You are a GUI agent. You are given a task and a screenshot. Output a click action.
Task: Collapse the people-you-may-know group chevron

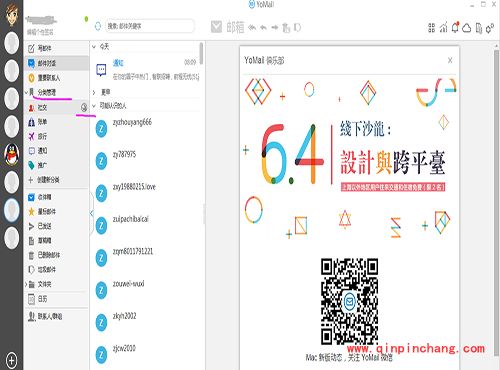coord(94,106)
